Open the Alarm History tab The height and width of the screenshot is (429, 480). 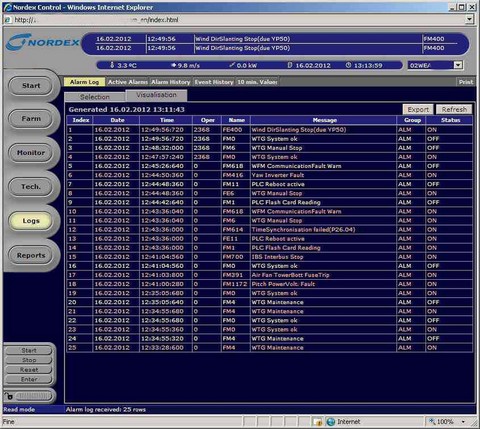[170, 82]
